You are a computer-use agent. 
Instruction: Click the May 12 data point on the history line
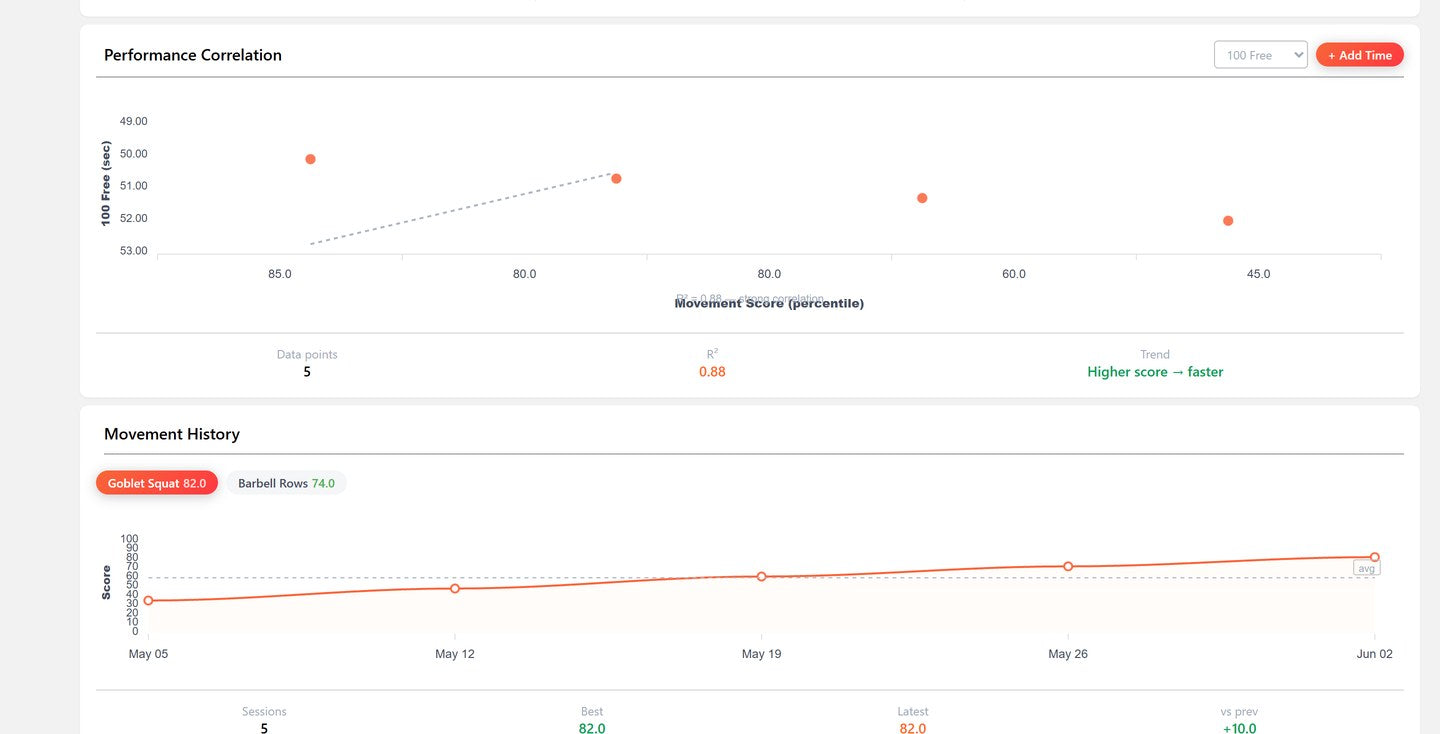[x=455, y=588]
